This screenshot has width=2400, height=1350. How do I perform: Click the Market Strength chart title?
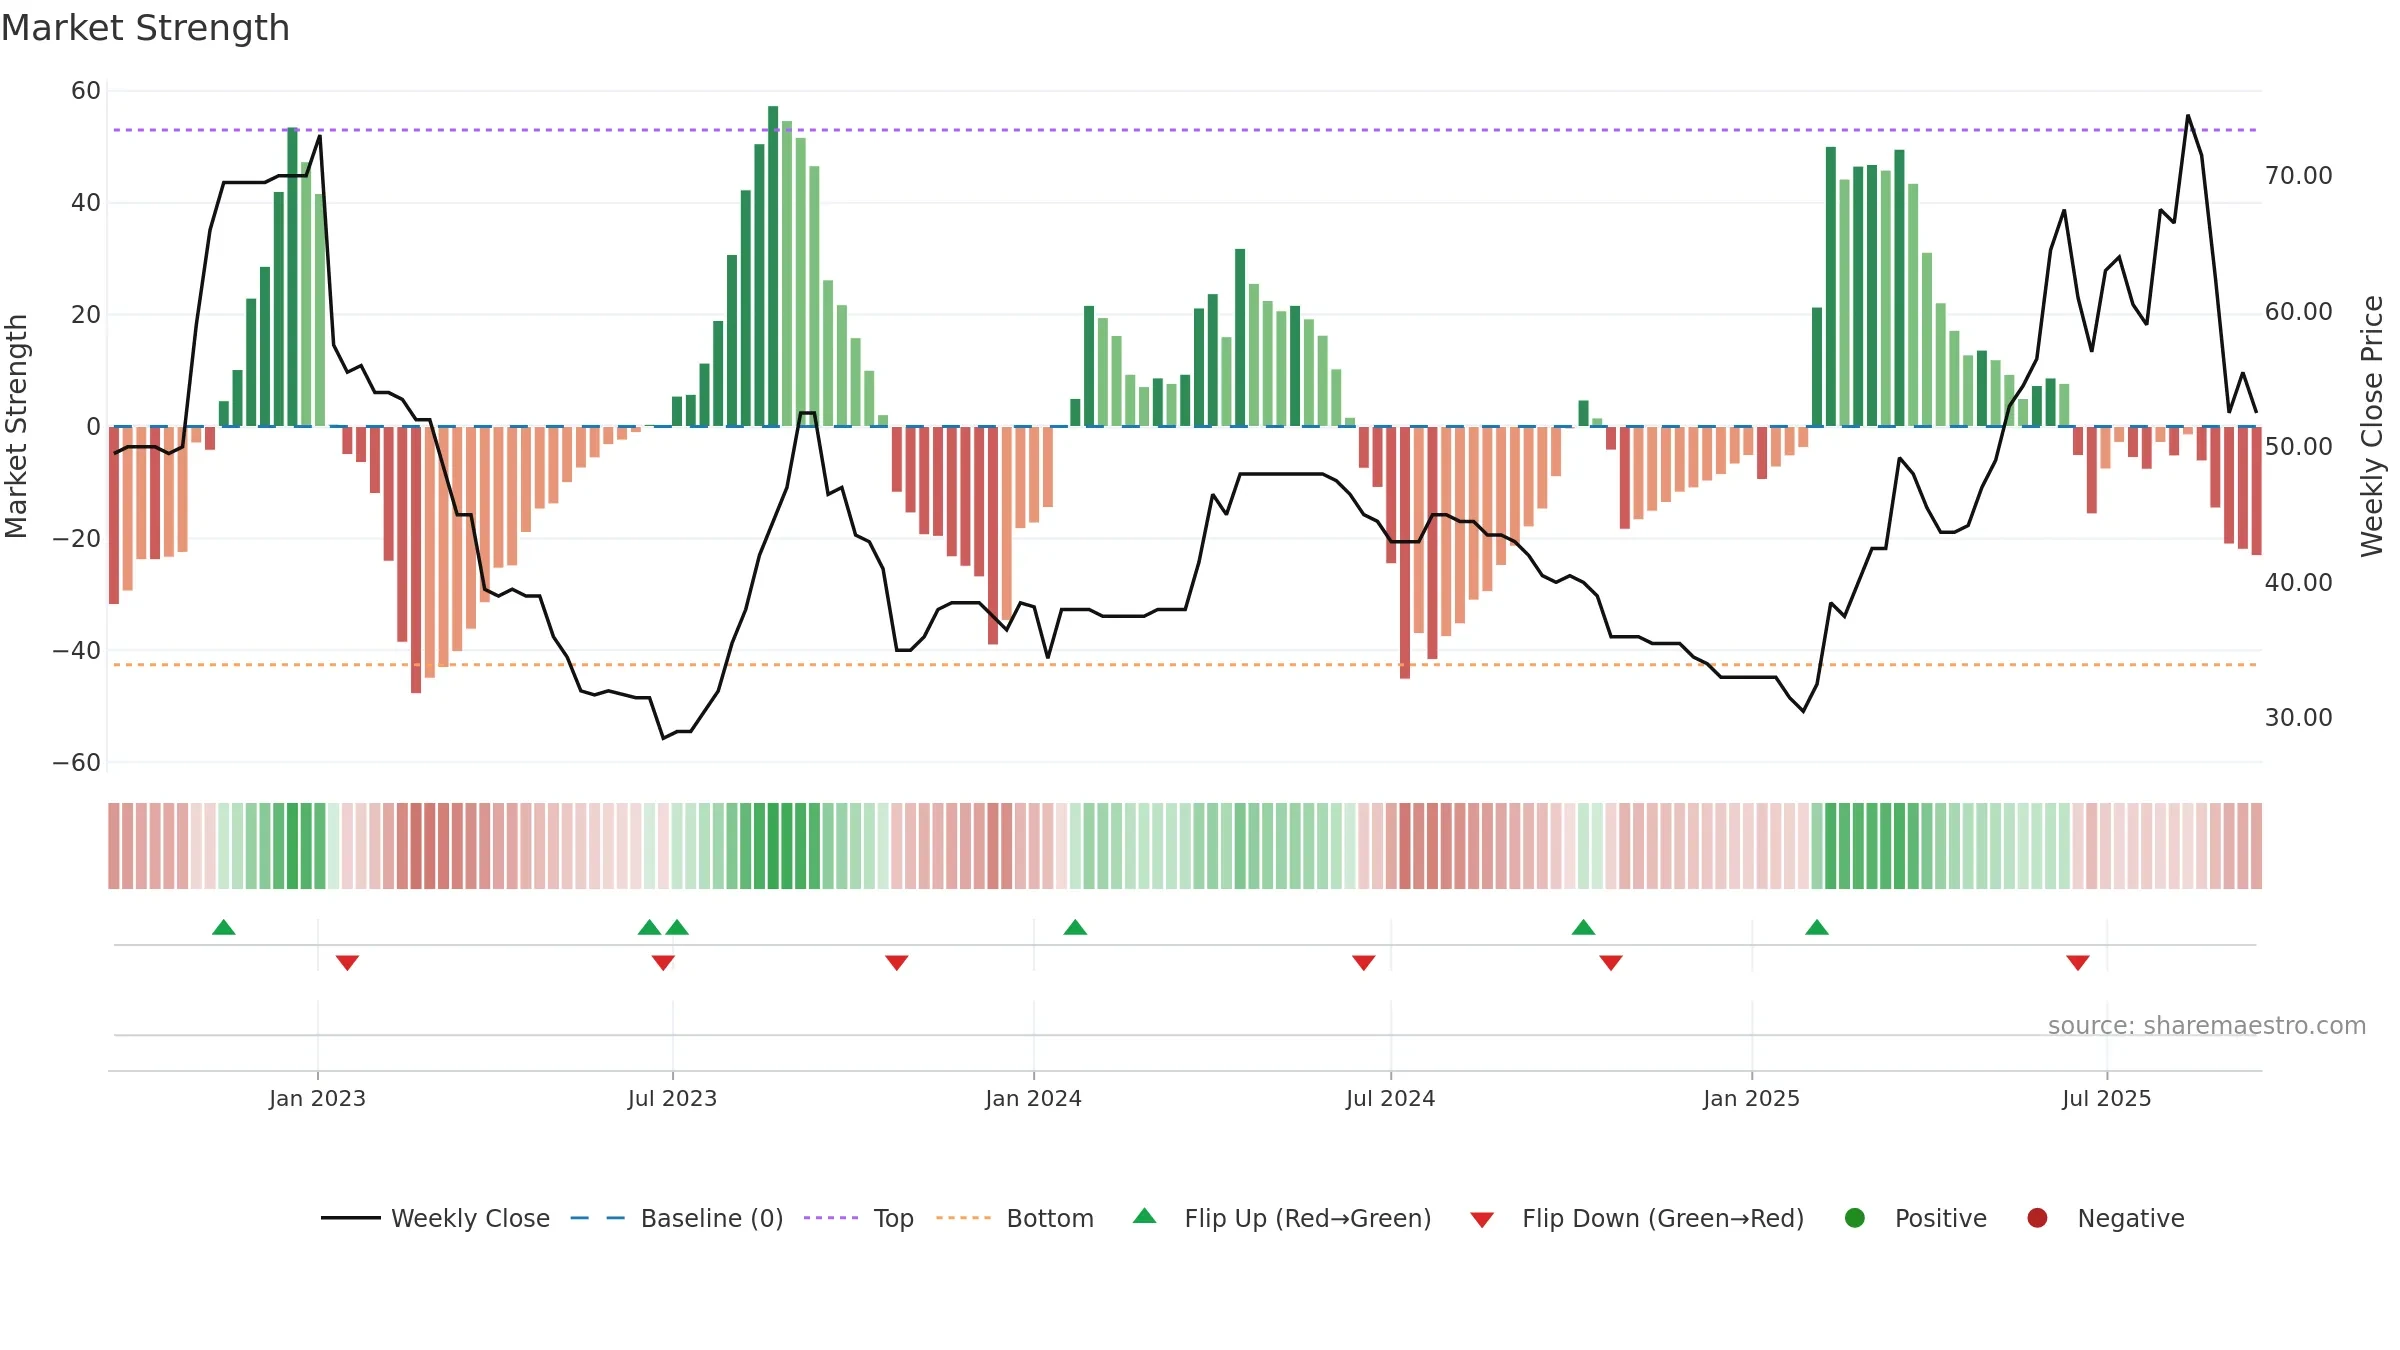(145, 28)
